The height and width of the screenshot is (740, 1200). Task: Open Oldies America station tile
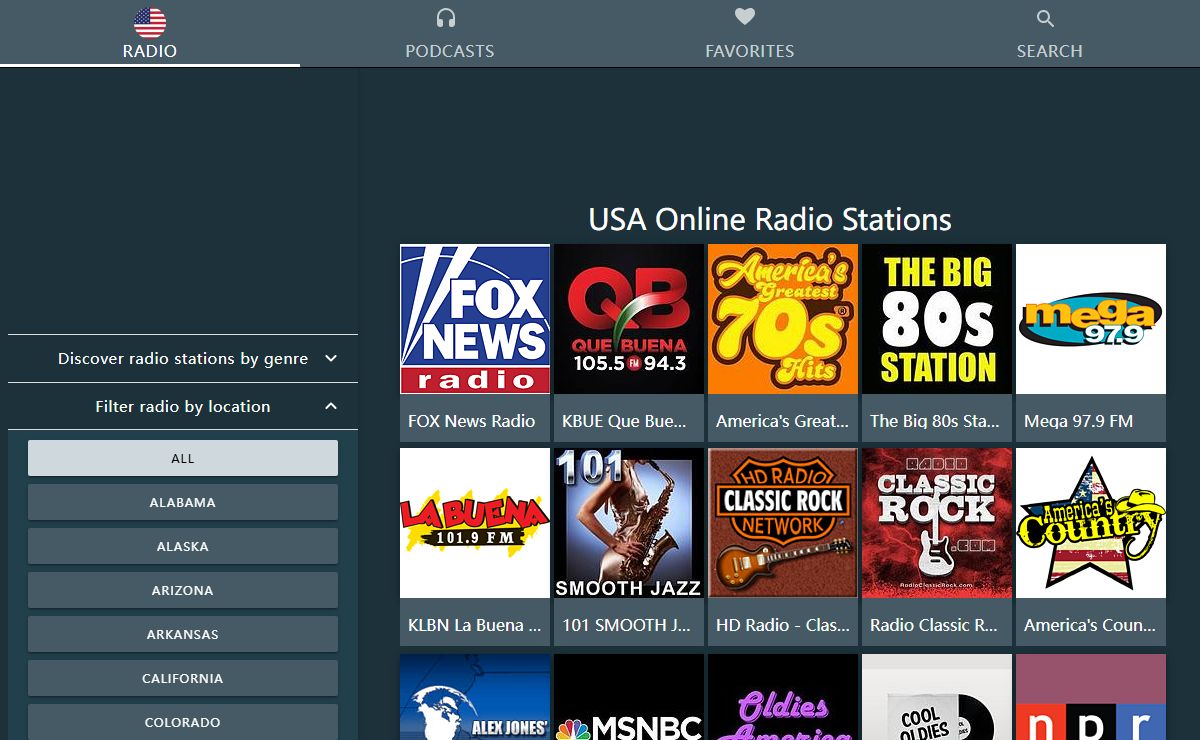click(x=783, y=697)
